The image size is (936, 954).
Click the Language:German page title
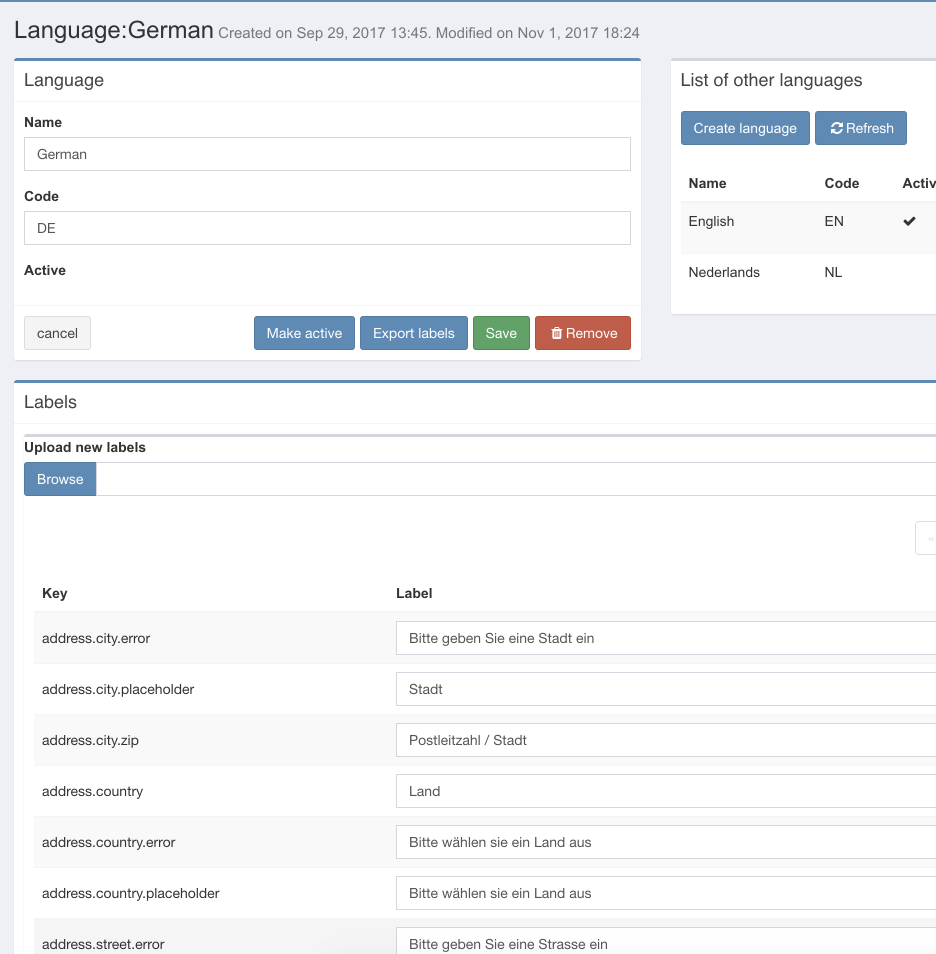(114, 30)
